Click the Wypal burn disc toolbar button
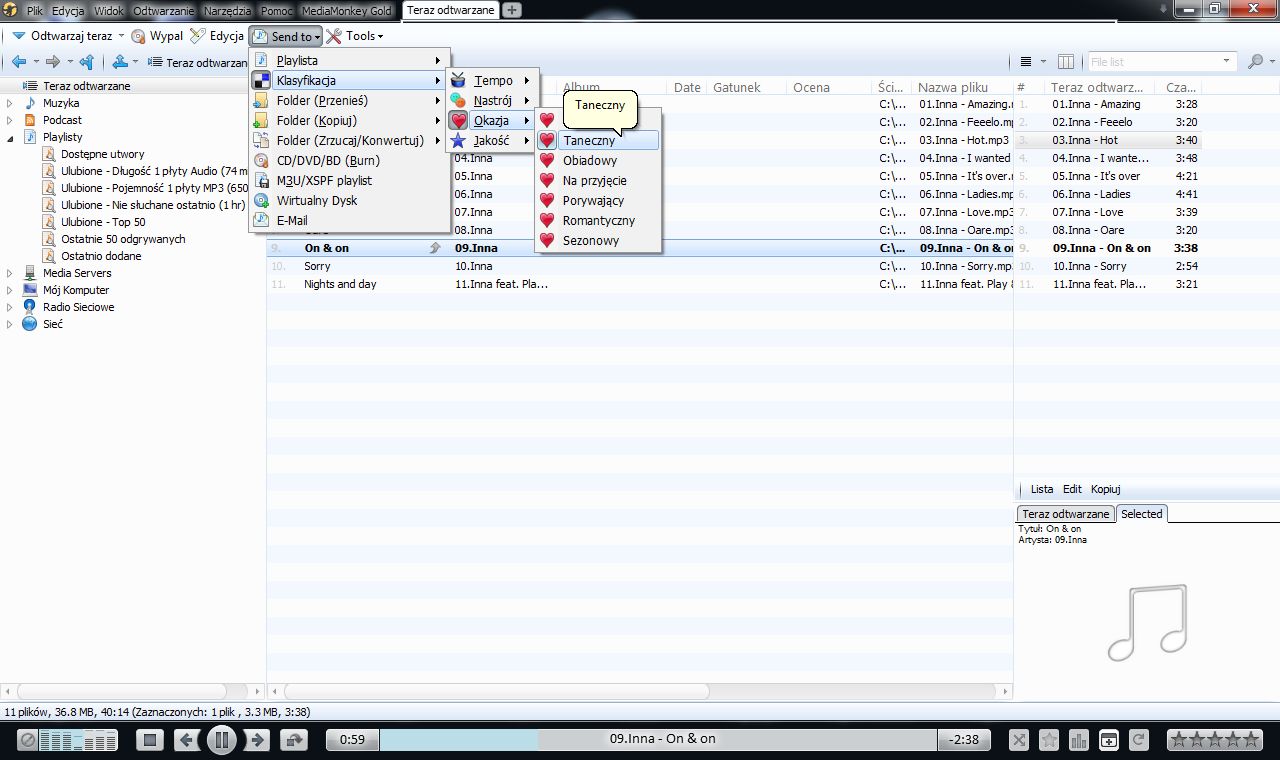This screenshot has width=1280, height=760. coord(158,36)
